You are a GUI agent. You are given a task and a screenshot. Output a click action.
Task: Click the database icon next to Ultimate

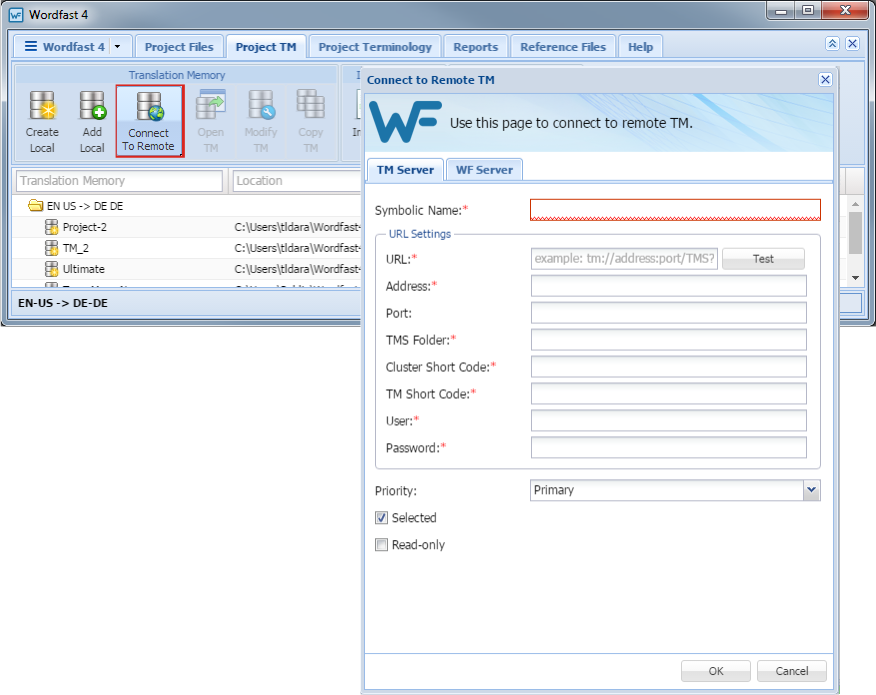51,268
